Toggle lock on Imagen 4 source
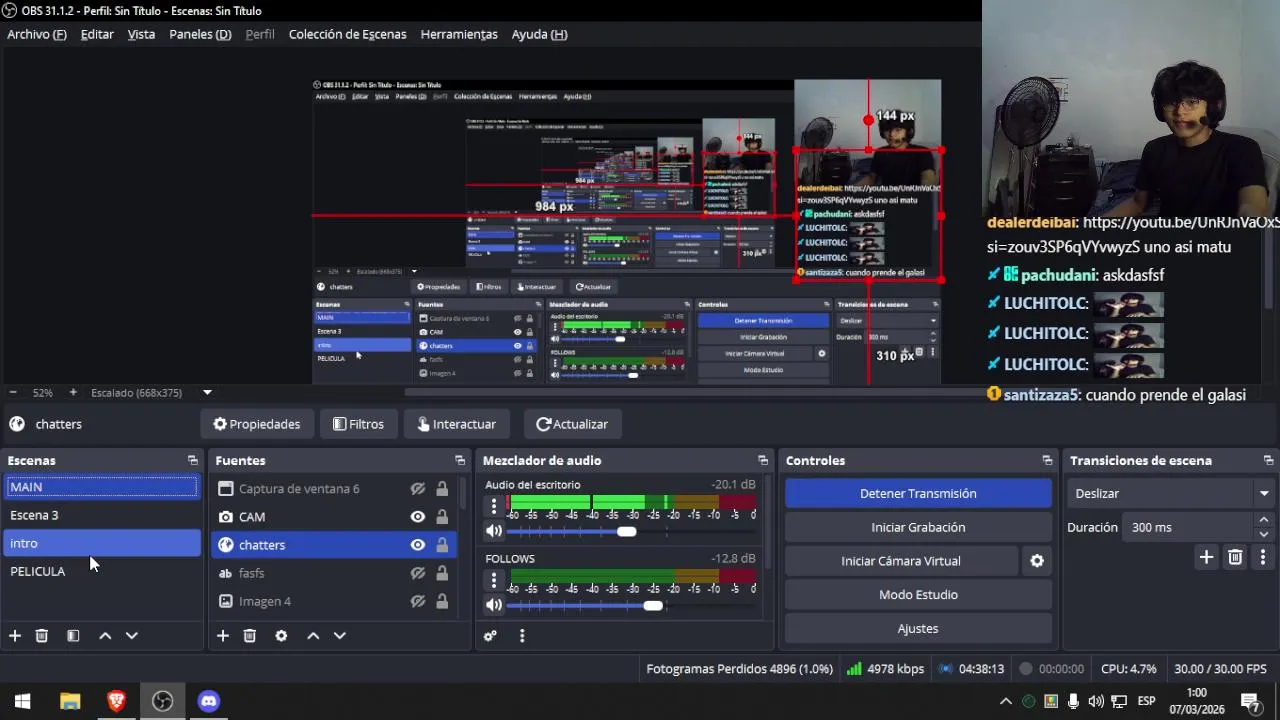This screenshot has width=1280, height=720. pos(442,601)
